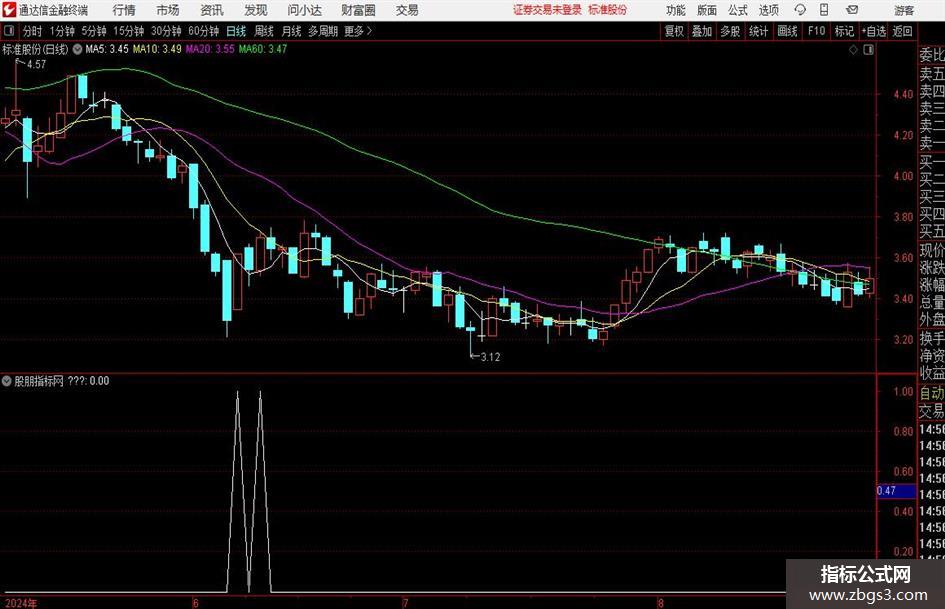Image resolution: width=945 pixels, height=609 pixels.
Task: Open the 功能 menu
Action: (676, 10)
